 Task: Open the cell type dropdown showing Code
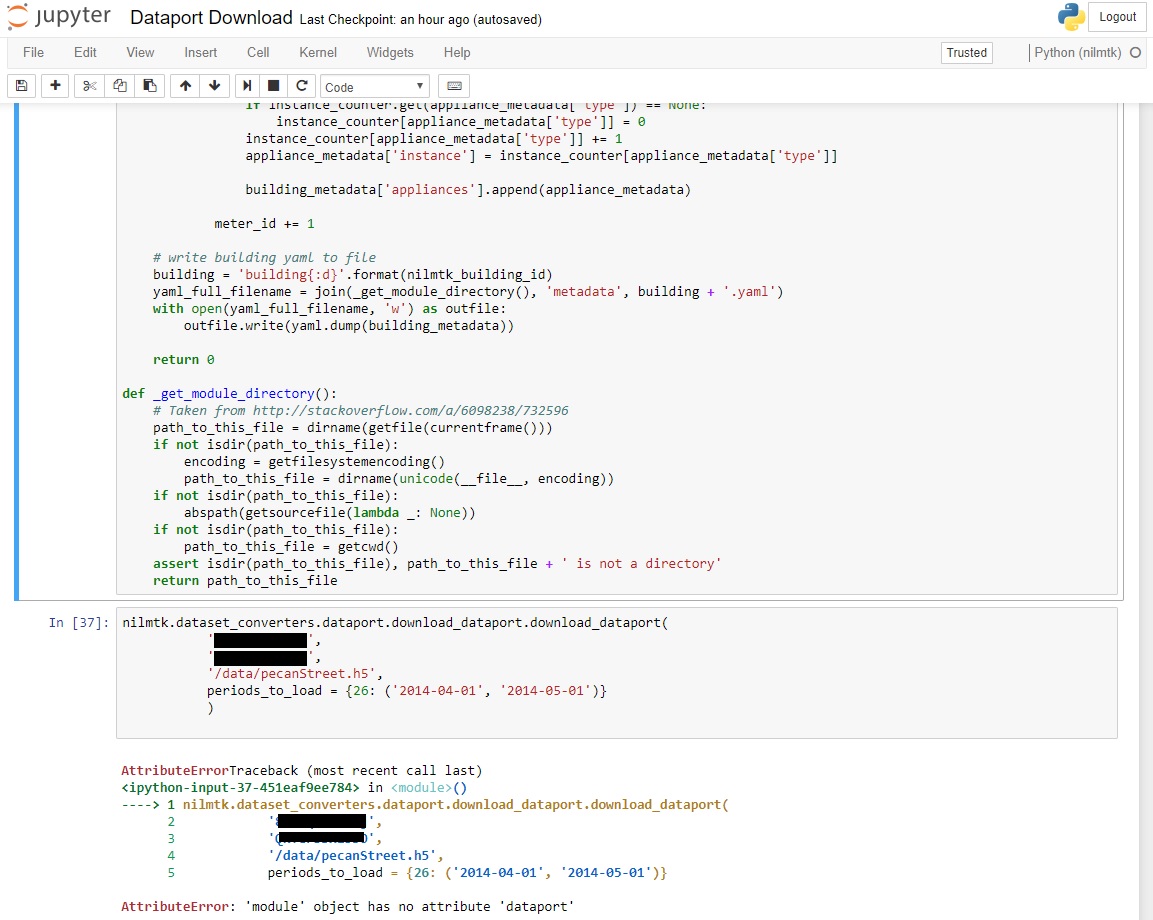(374, 86)
